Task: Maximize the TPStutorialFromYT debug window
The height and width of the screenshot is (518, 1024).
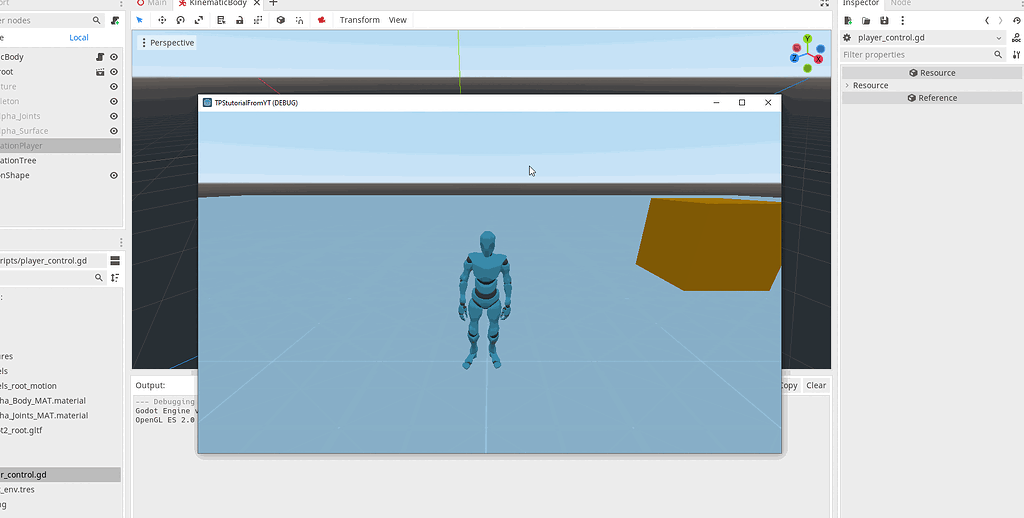Action: (742, 103)
